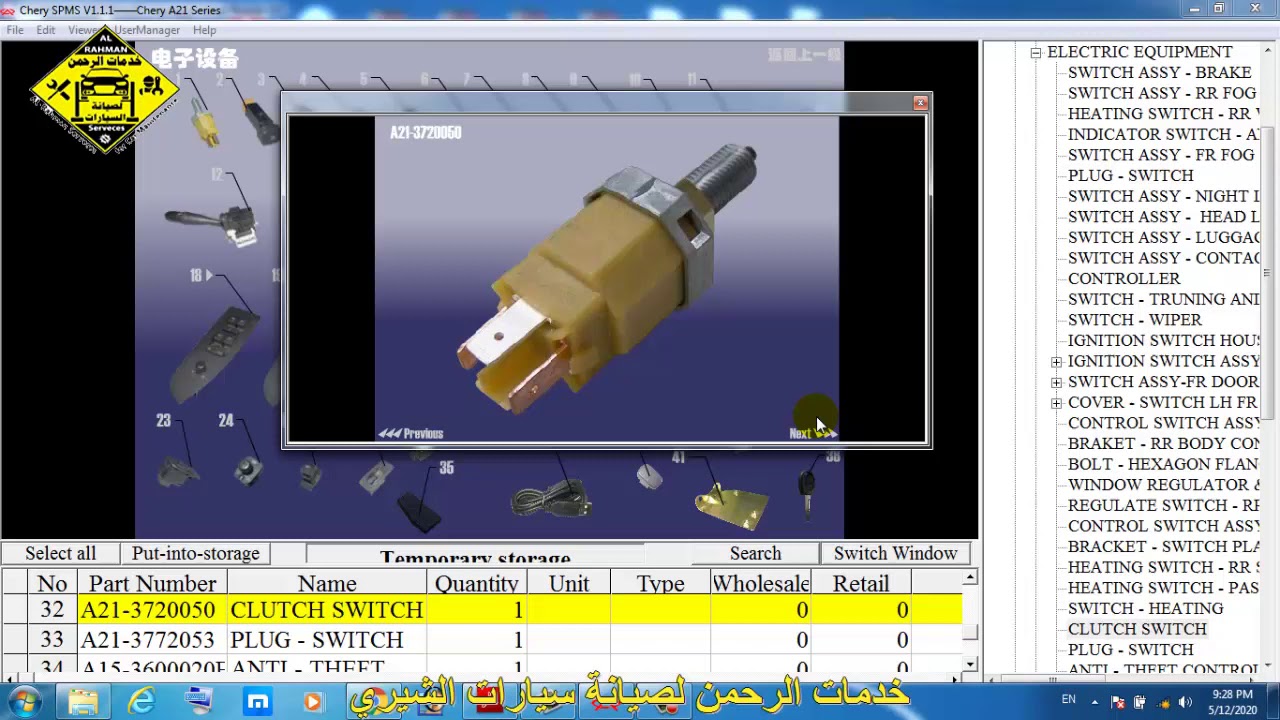This screenshot has height=720, width=1280.
Task: Click the Retail column header
Action: point(861,583)
